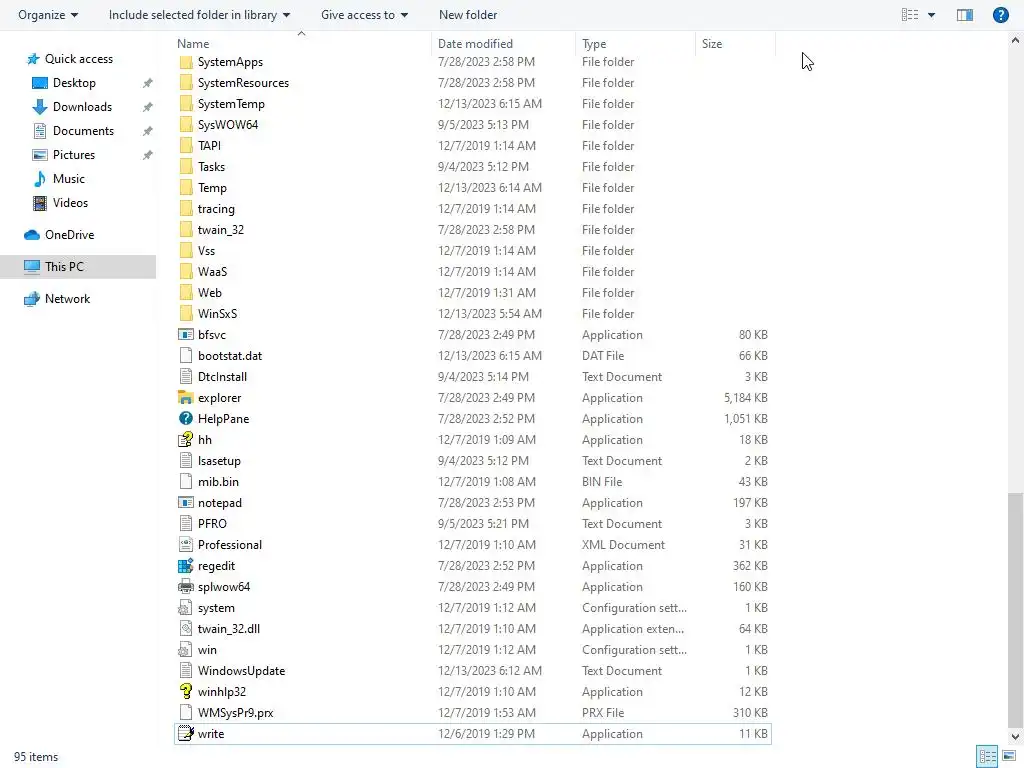Select the lsasetup file name
The width and height of the screenshot is (1024, 768).
tap(219, 460)
